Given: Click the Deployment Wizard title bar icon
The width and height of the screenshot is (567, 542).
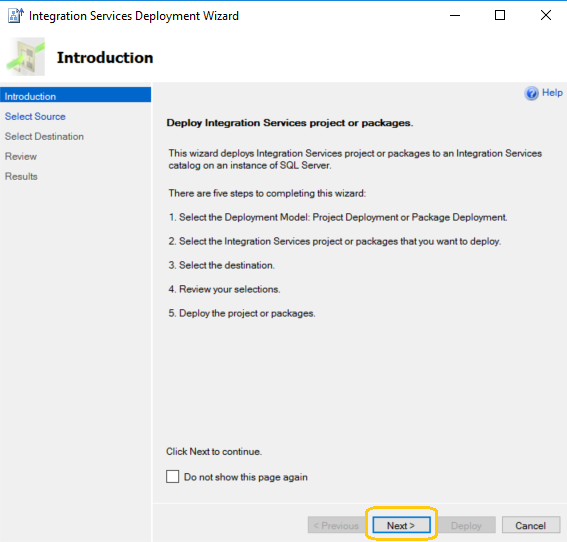Looking at the screenshot, I should click(16, 16).
